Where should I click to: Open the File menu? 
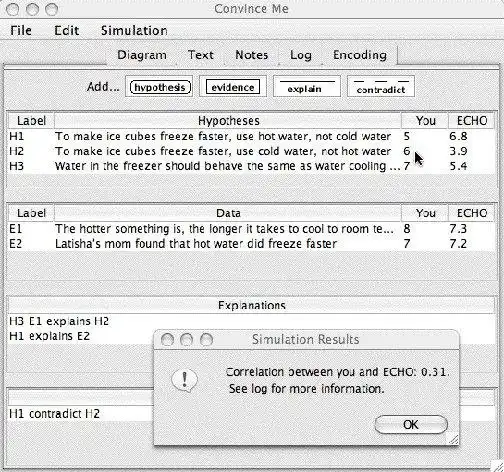21,31
